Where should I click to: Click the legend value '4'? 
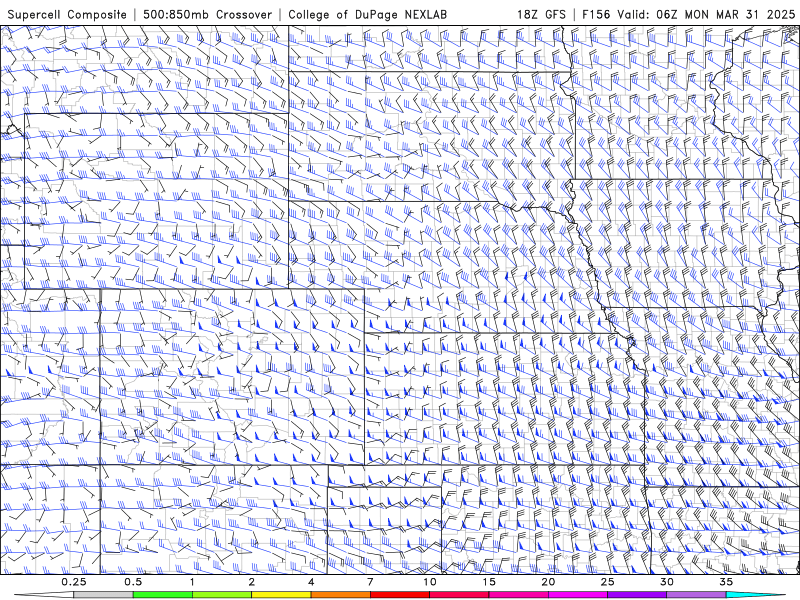click(x=311, y=582)
